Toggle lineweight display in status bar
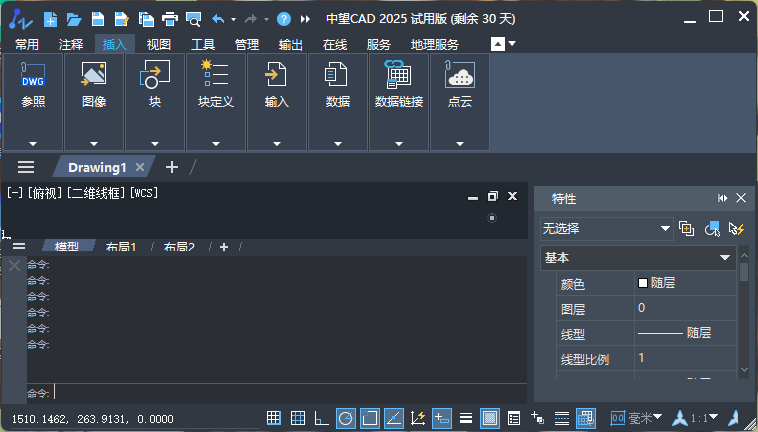 pyautogui.click(x=466, y=418)
